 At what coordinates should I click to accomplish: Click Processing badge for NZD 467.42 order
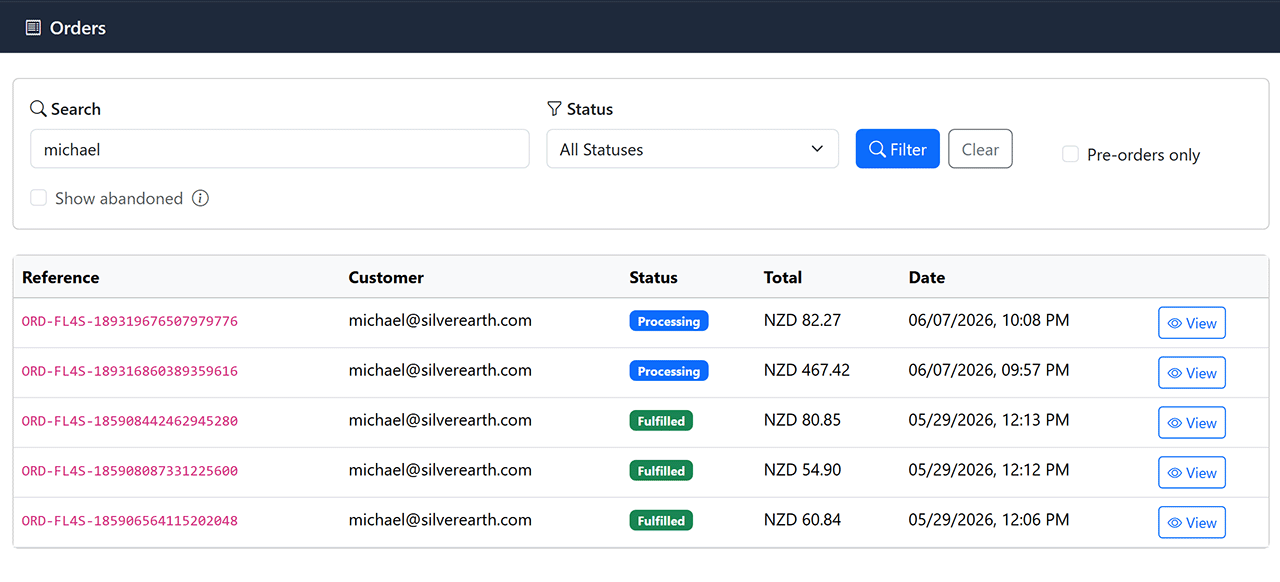pyautogui.click(x=669, y=371)
